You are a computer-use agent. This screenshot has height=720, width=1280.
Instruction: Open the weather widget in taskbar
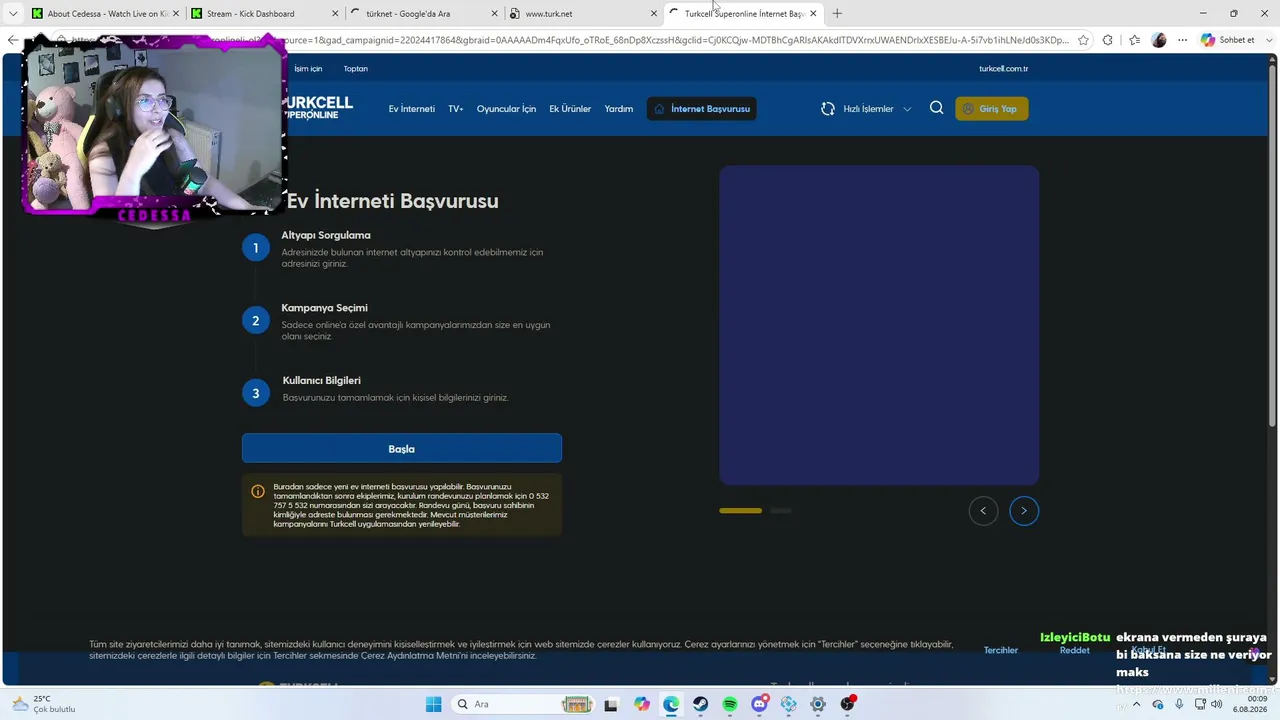pos(45,704)
